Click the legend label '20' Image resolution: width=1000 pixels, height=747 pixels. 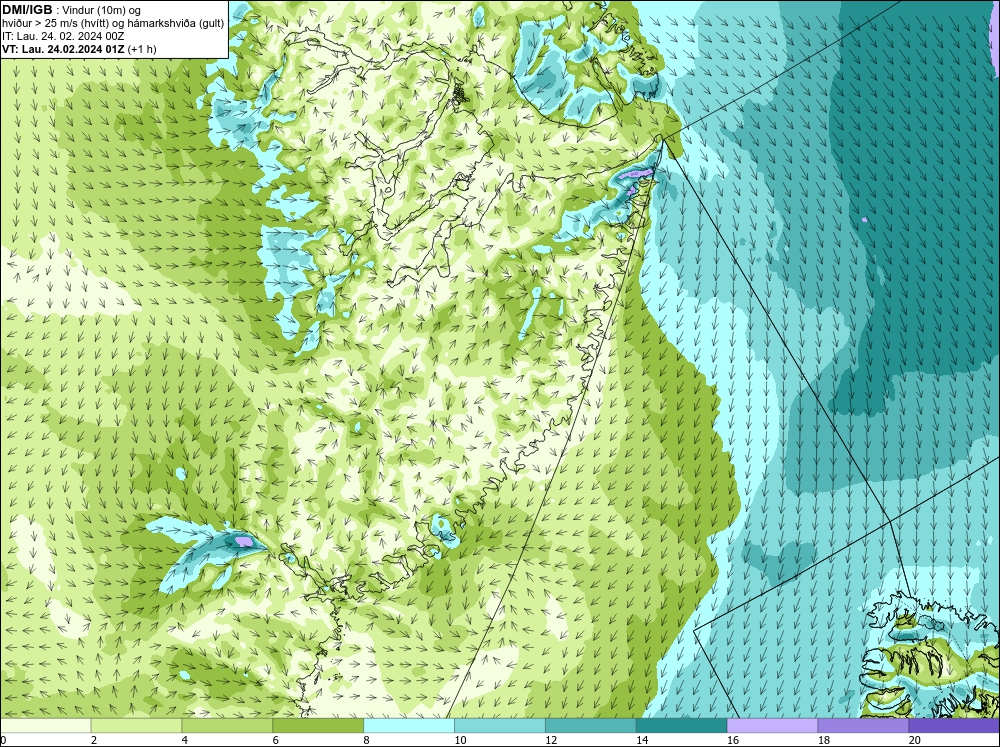915,740
